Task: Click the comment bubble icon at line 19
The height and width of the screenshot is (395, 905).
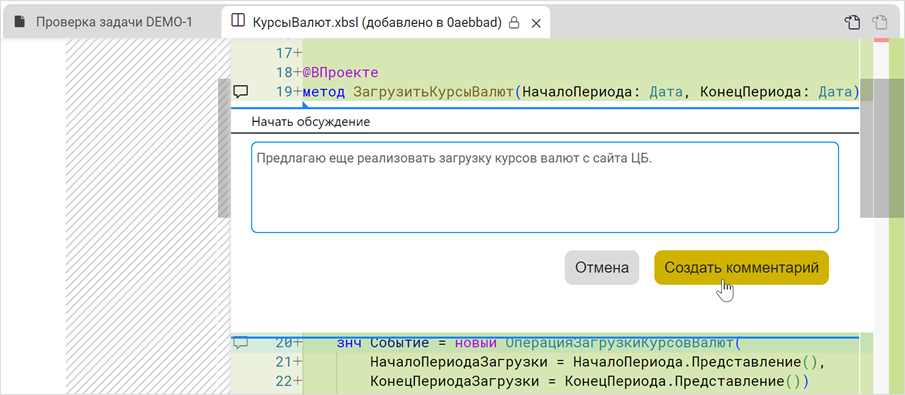Action: pos(240,91)
